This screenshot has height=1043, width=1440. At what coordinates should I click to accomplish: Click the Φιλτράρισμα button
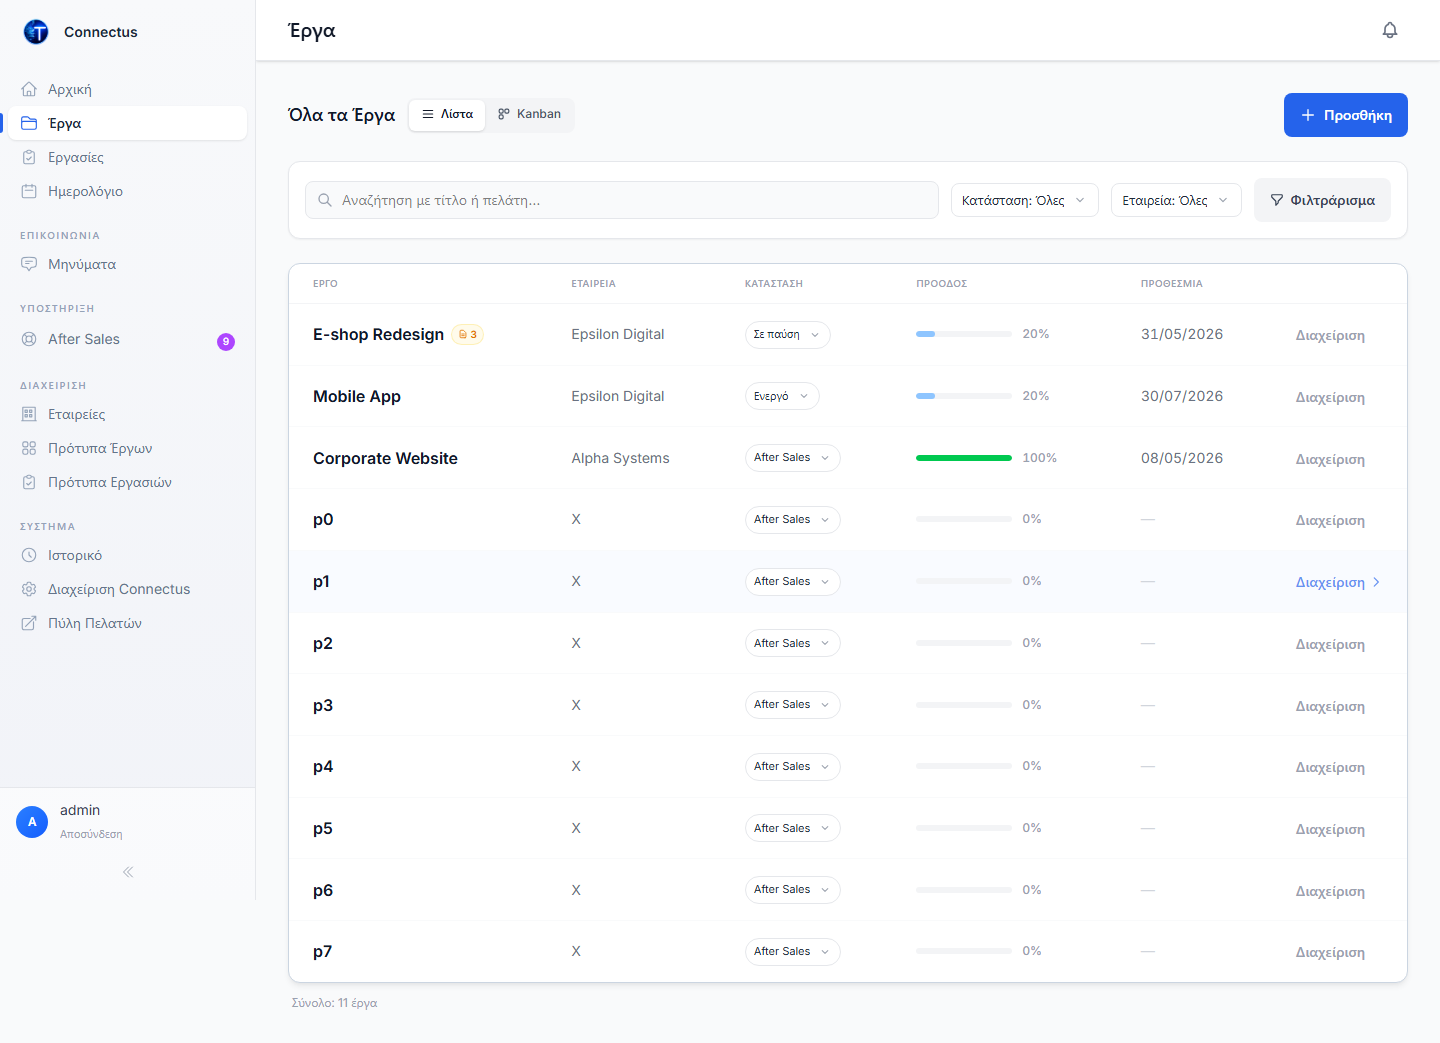tap(1322, 200)
